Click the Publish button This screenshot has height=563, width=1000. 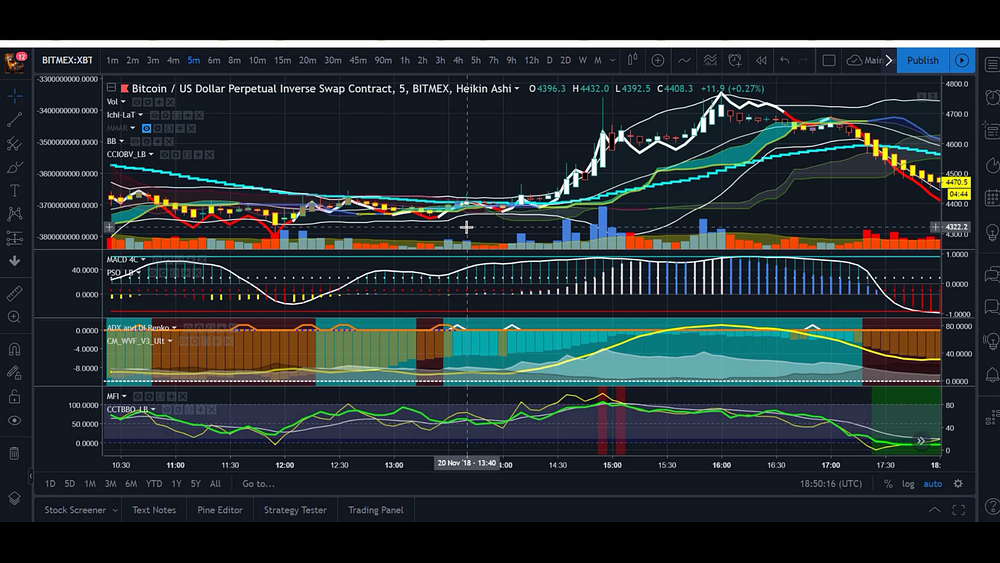[x=922, y=60]
